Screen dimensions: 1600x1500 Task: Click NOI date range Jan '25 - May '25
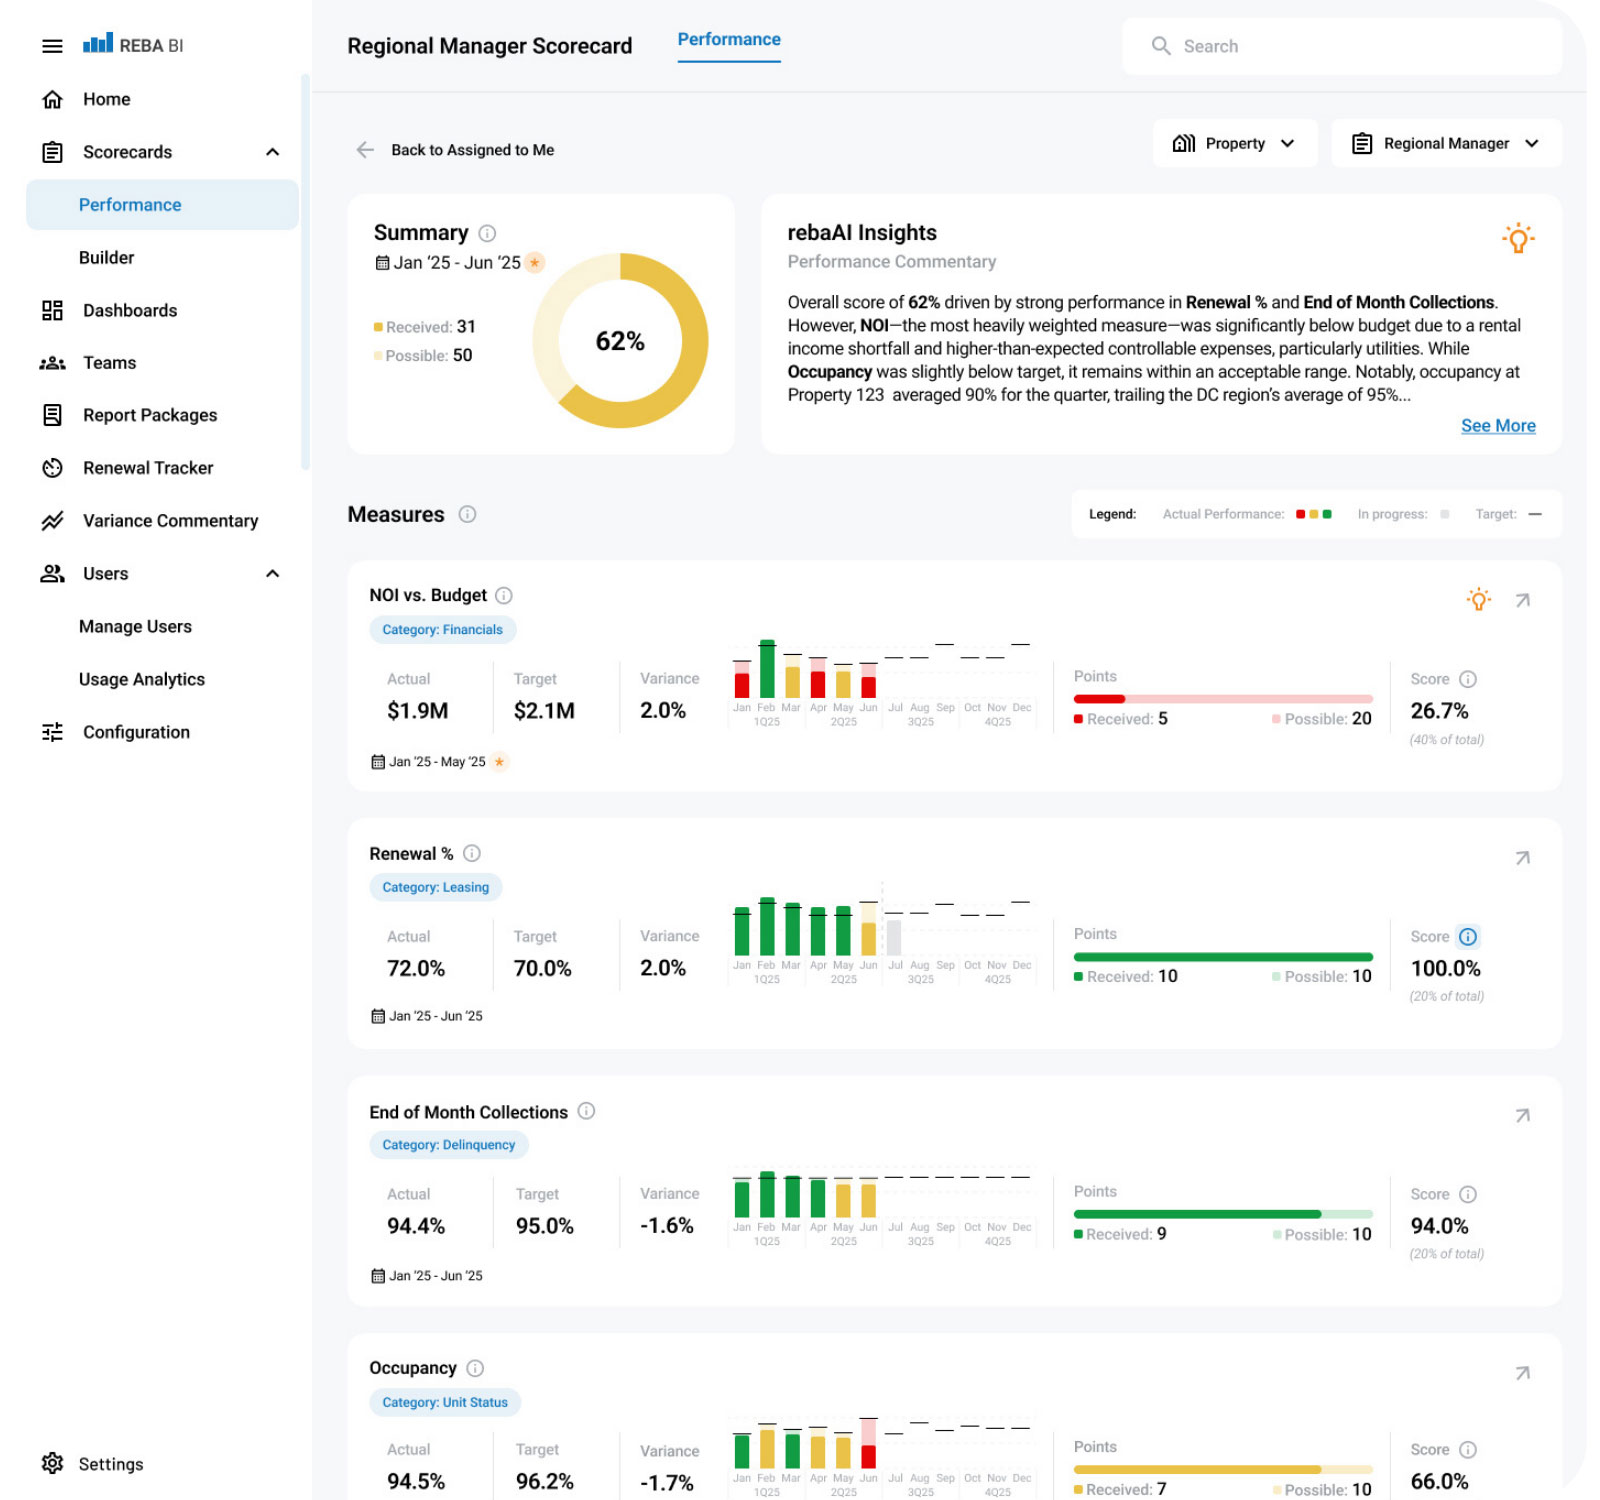[x=437, y=762]
